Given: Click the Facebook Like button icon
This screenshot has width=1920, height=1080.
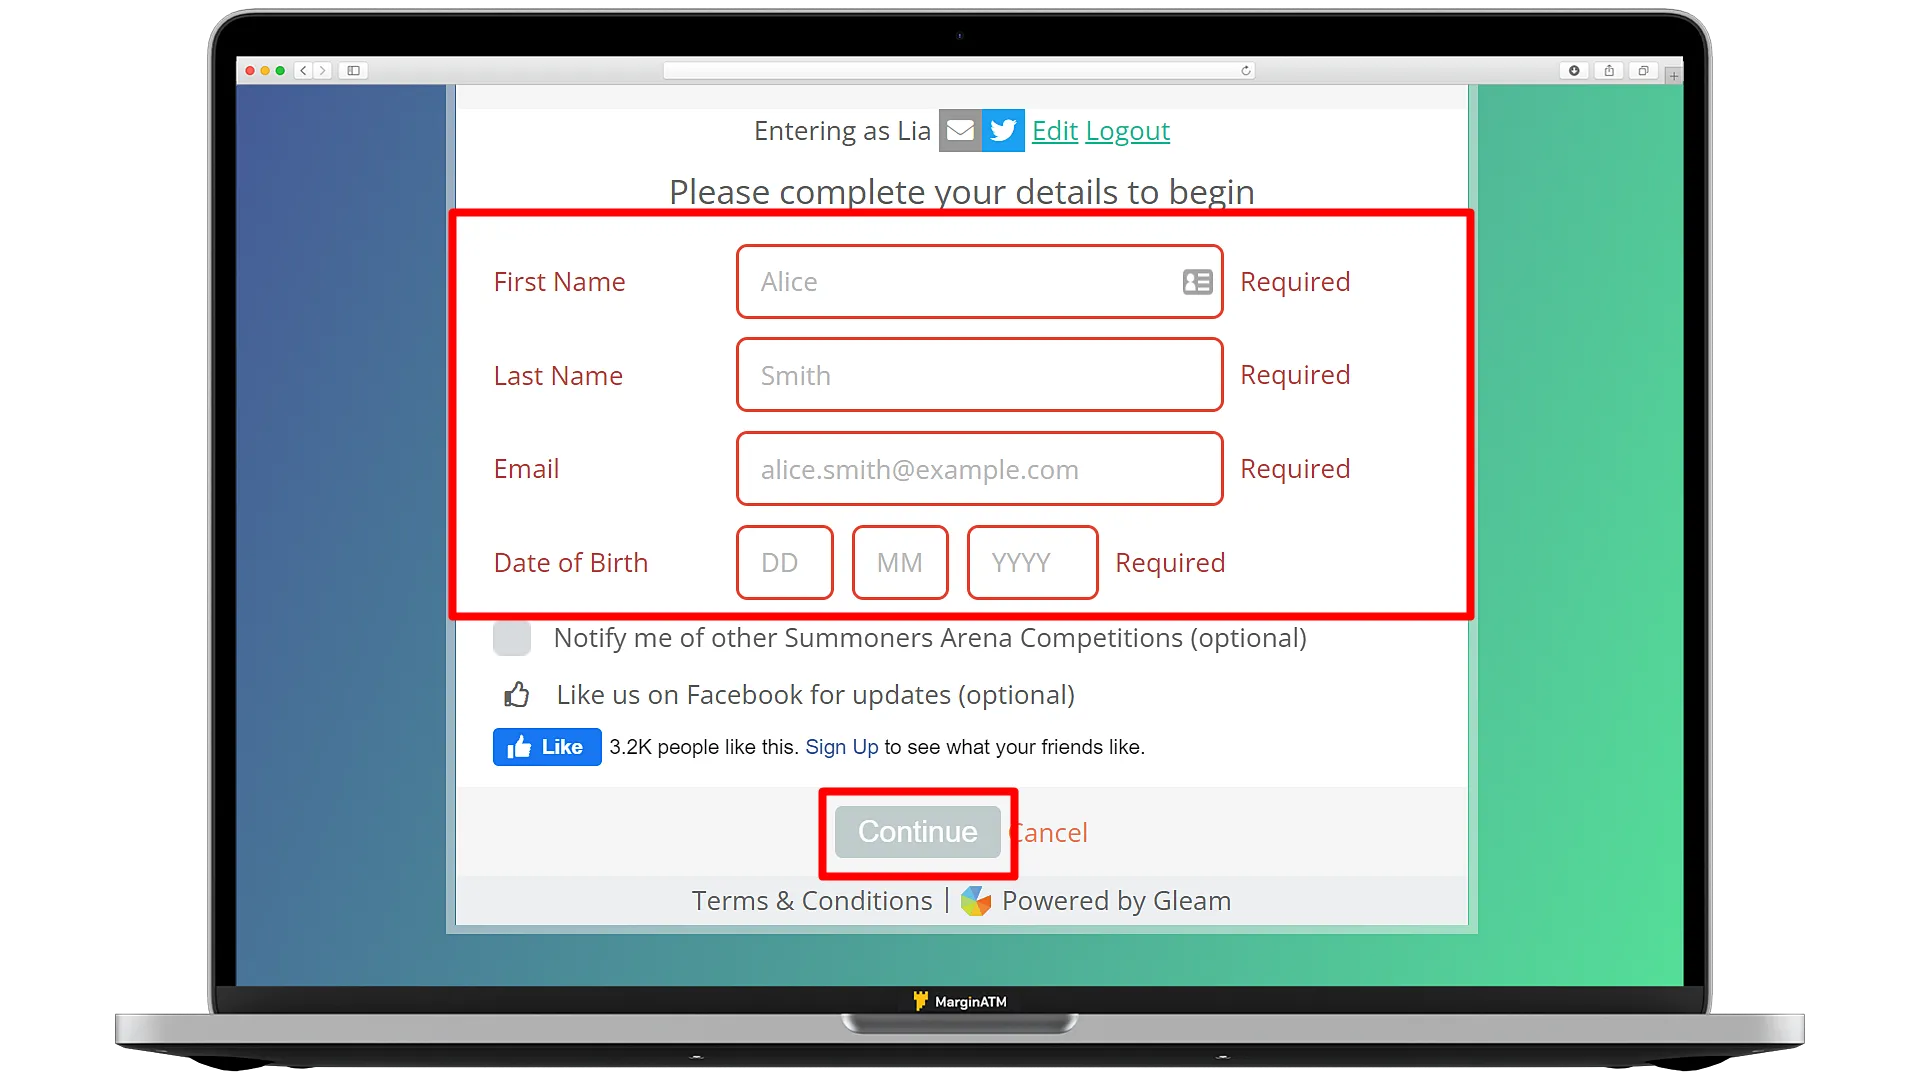Looking at the screenshot, I should 546,748.
